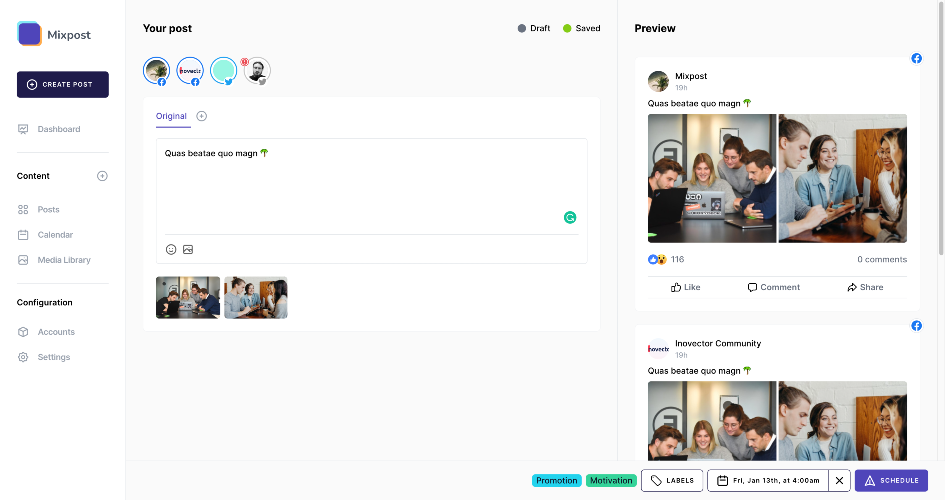This screenshot has height=500, width=945.
Task: Click the green Grammarly icon
Action: point(570,217)
